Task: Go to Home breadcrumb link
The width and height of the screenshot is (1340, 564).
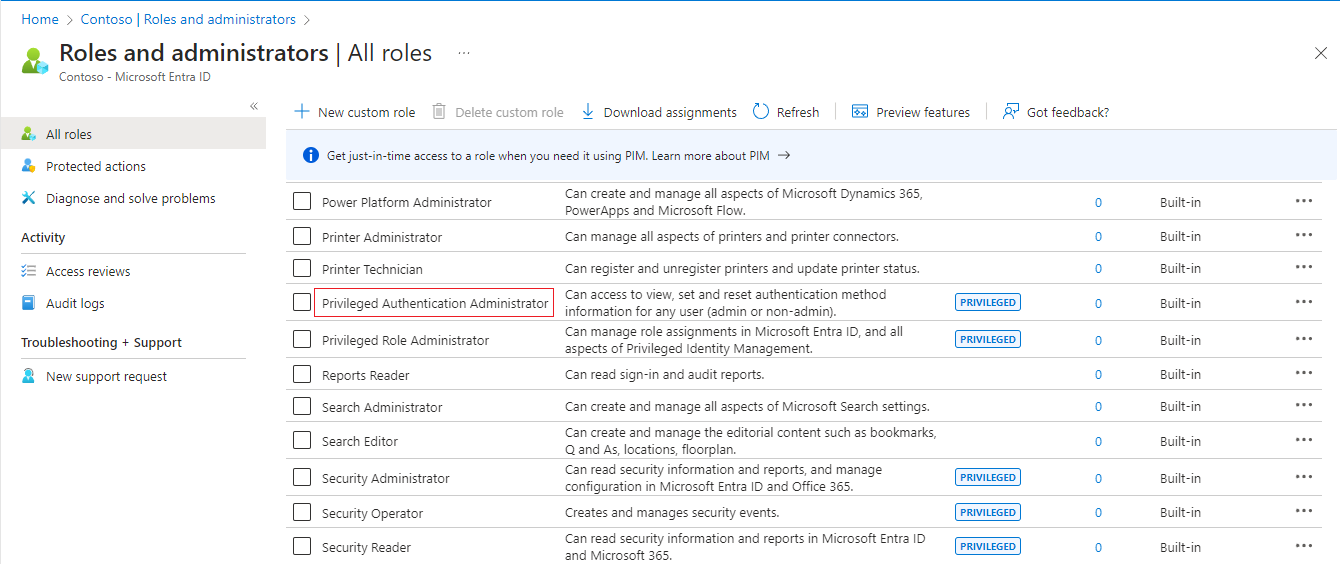Action: (40, 19)
